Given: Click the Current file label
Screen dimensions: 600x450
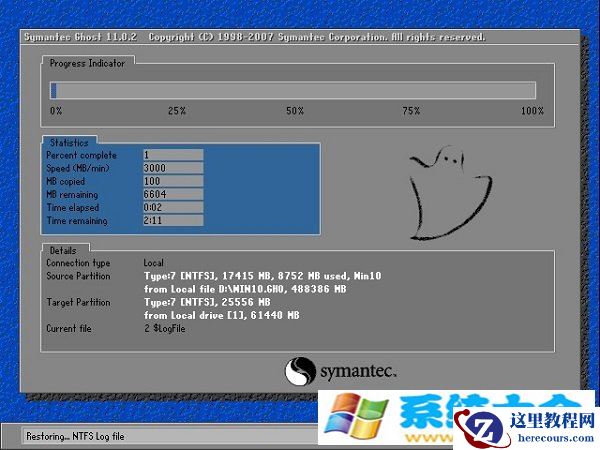Looking at the screenshot, I should 69,328.
